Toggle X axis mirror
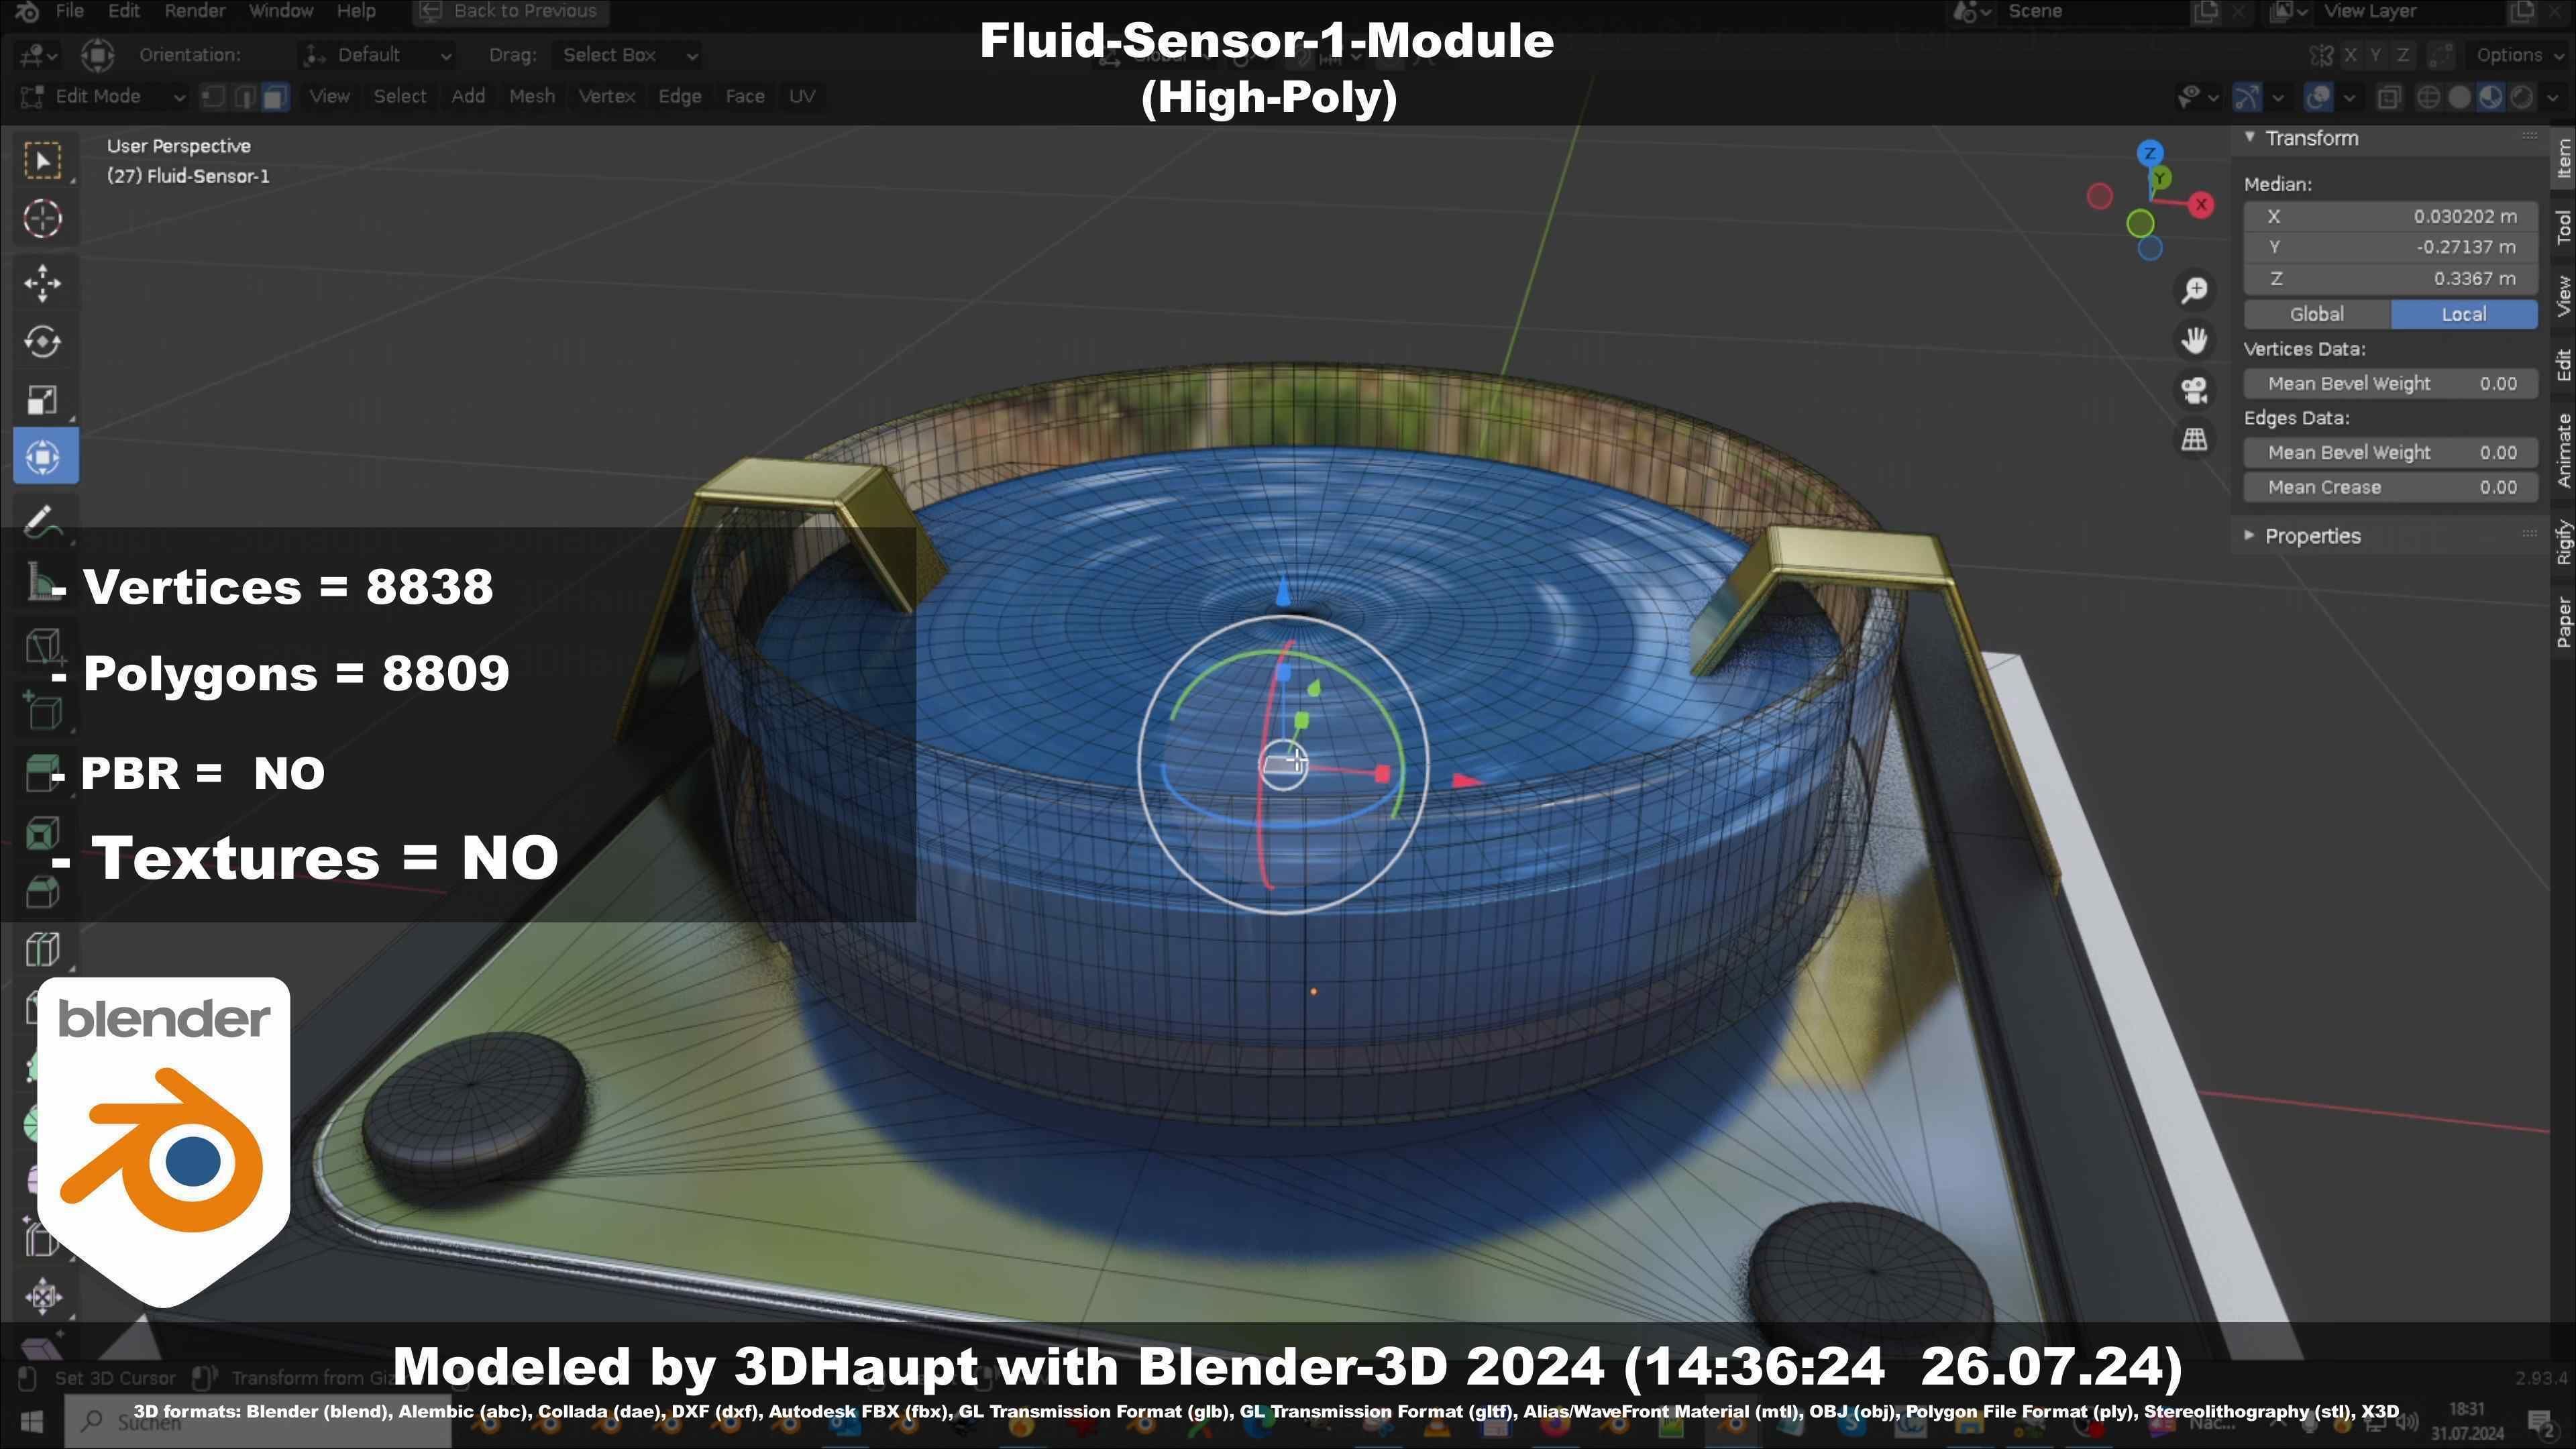2576x1449 pixels. (x=2350, y=55)
